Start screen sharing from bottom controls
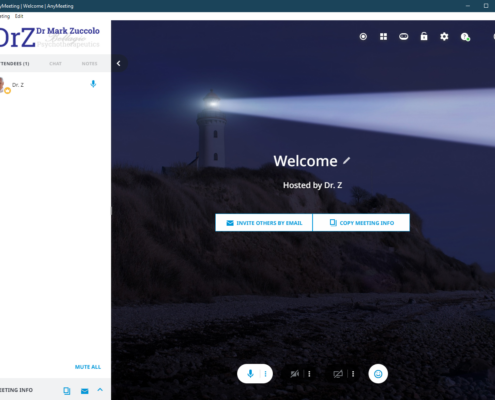495x400 pixels. coord(338,374)
